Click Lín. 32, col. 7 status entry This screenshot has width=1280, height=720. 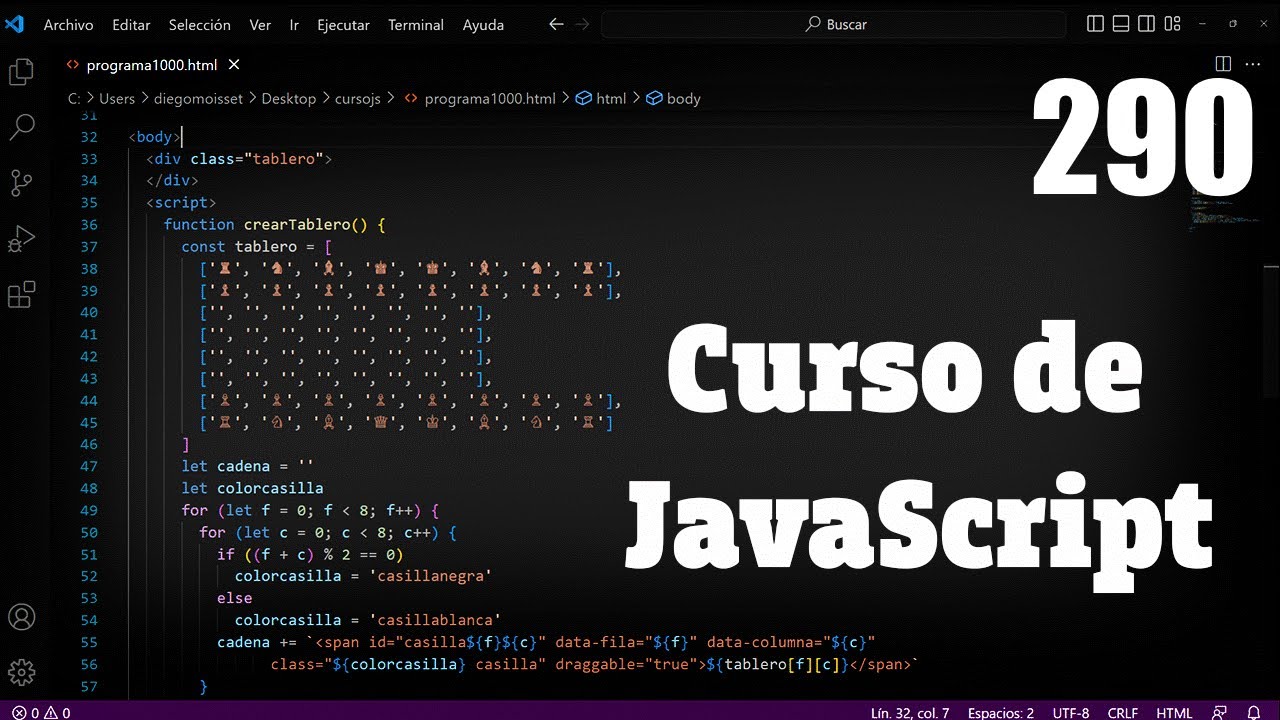pos(910,713)
